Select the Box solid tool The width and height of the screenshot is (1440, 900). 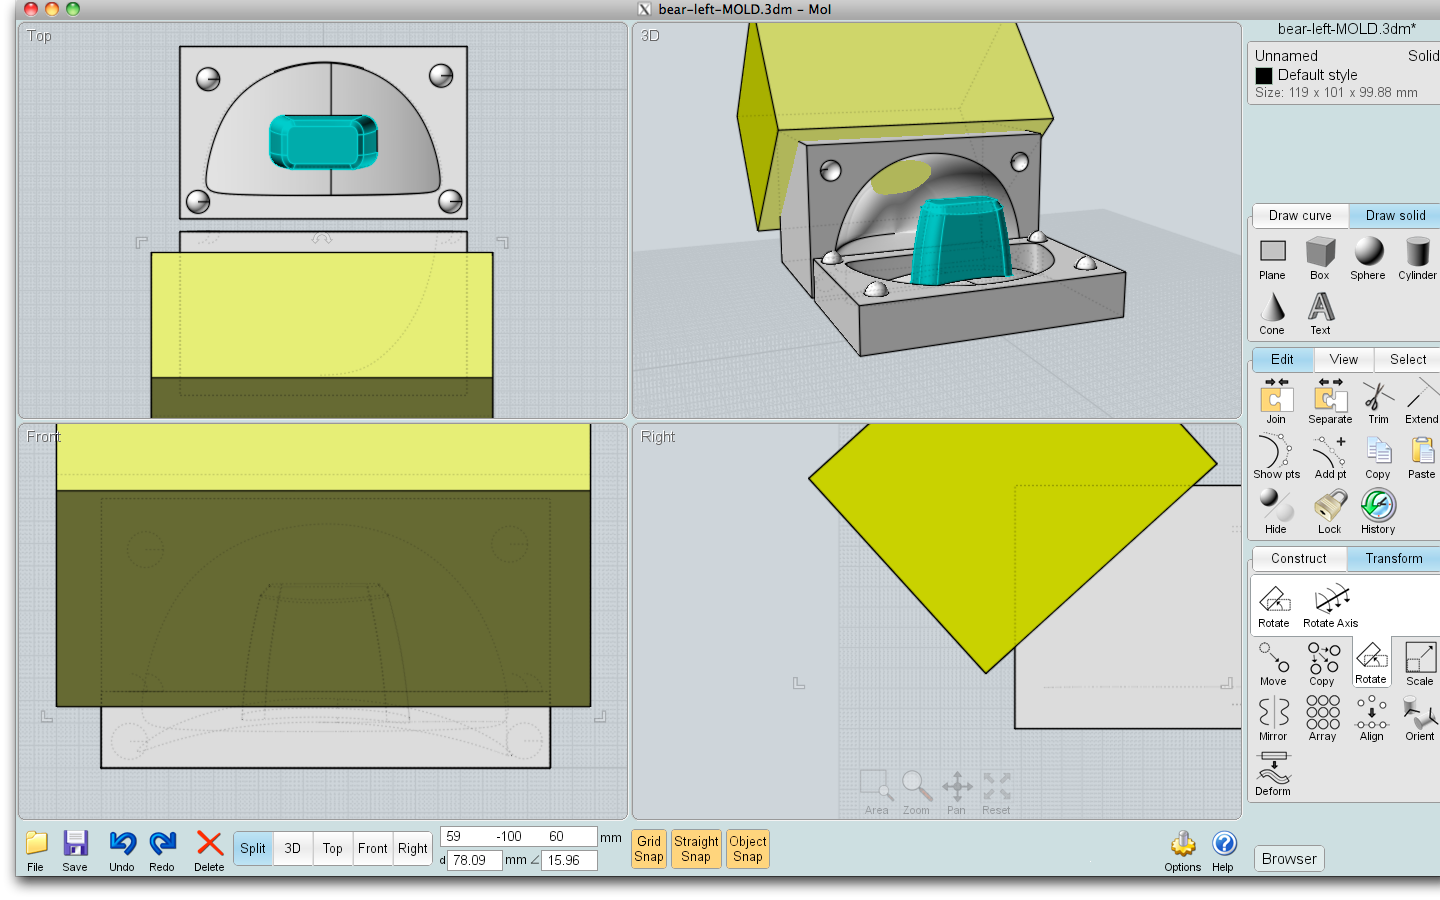tap(1320, 259)
